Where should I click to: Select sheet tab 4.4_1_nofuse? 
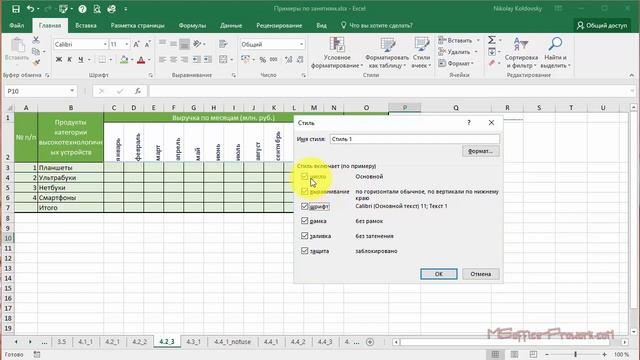click(x=232, y=342)
